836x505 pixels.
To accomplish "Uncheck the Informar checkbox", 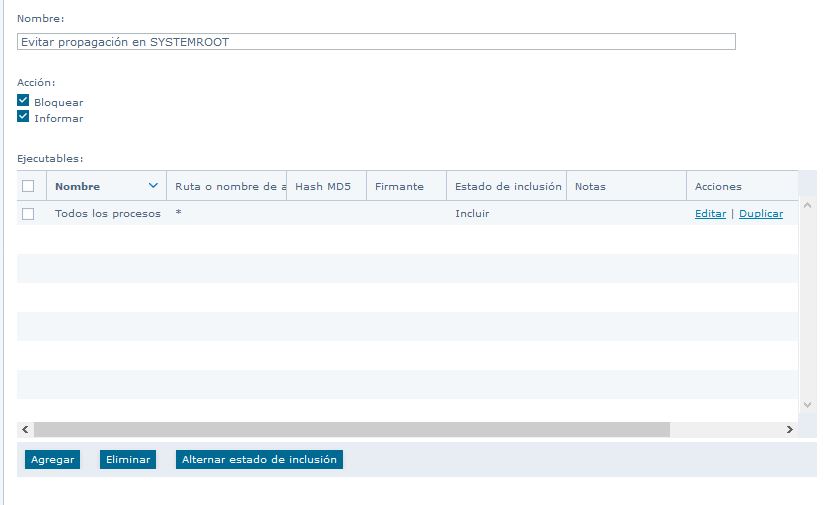I will 23,116.
